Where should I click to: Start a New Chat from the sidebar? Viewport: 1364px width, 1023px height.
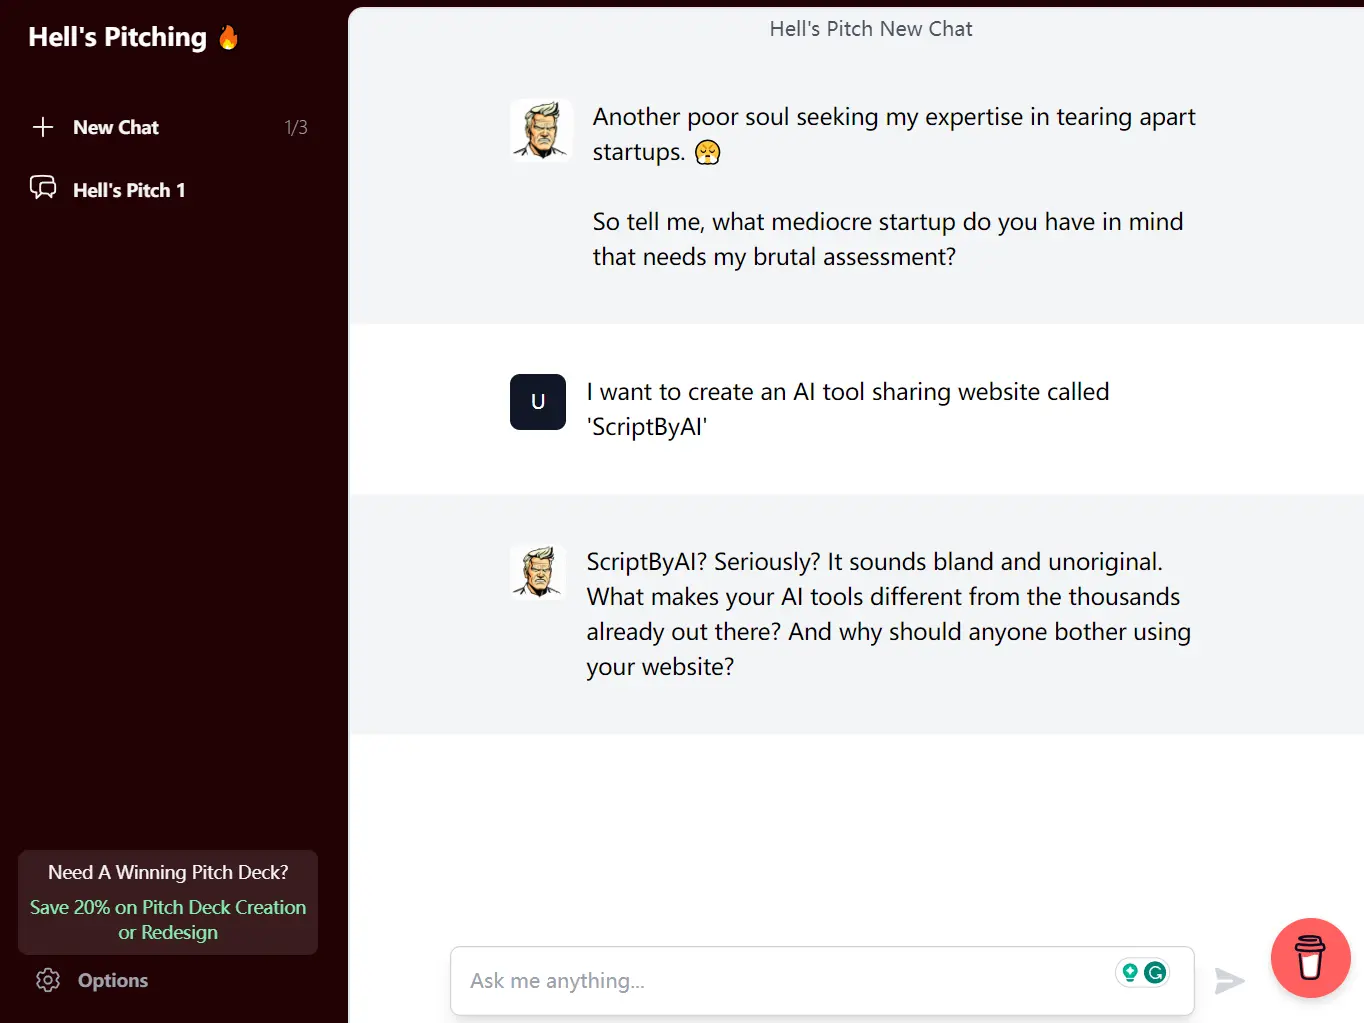point(116,127)
